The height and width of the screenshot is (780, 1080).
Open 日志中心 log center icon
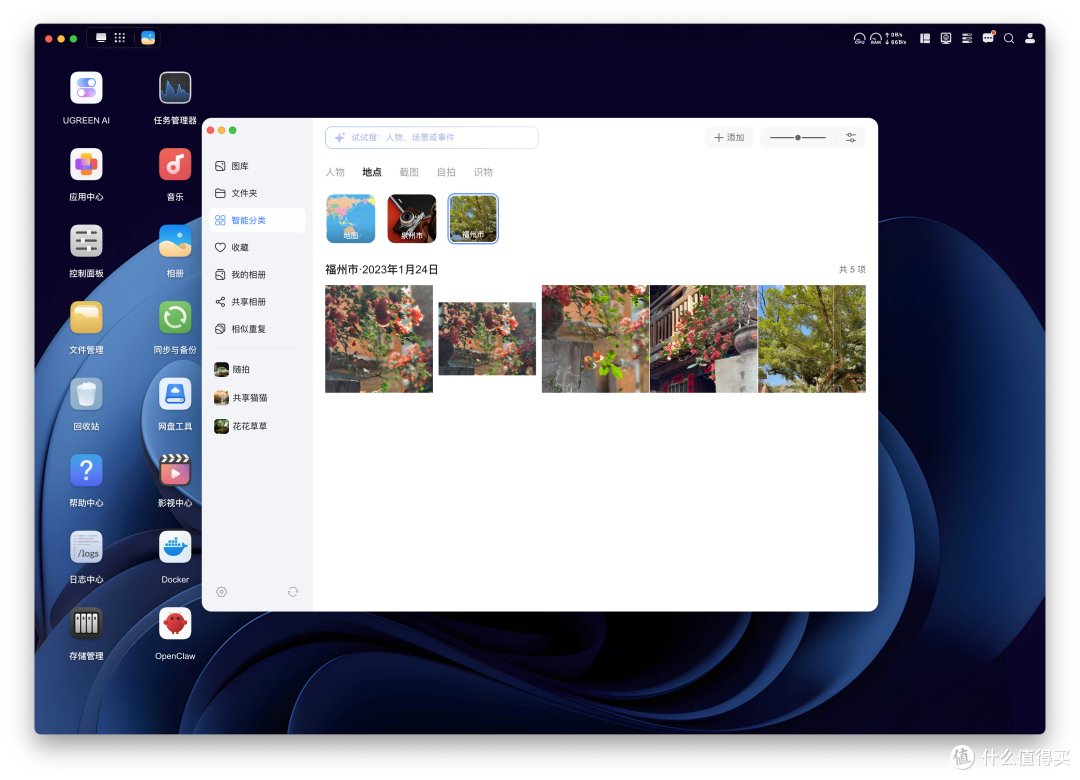86,547
